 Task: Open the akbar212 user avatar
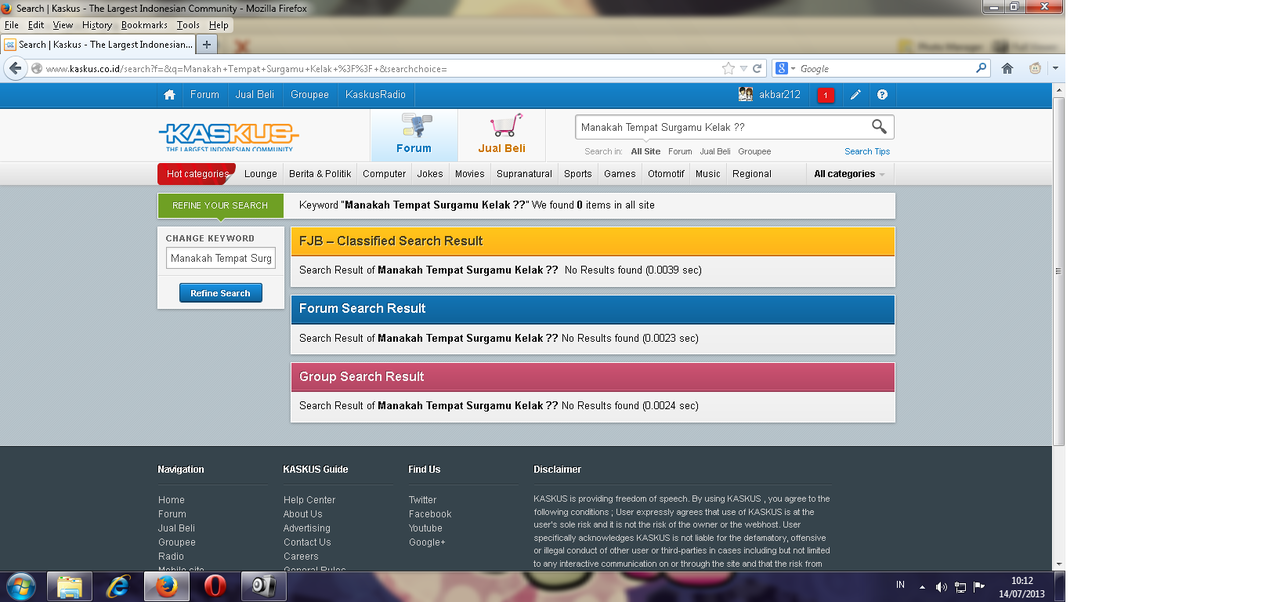coord(745,95)
